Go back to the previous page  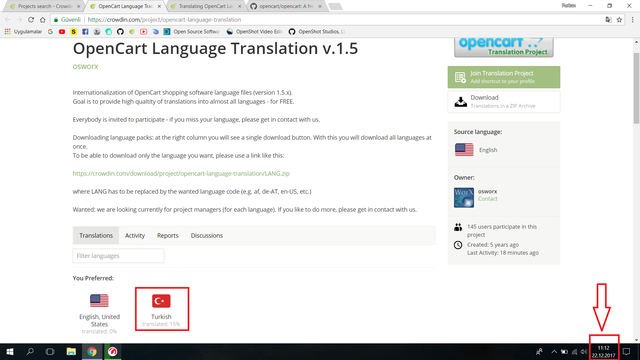click(x=8, y=20)
